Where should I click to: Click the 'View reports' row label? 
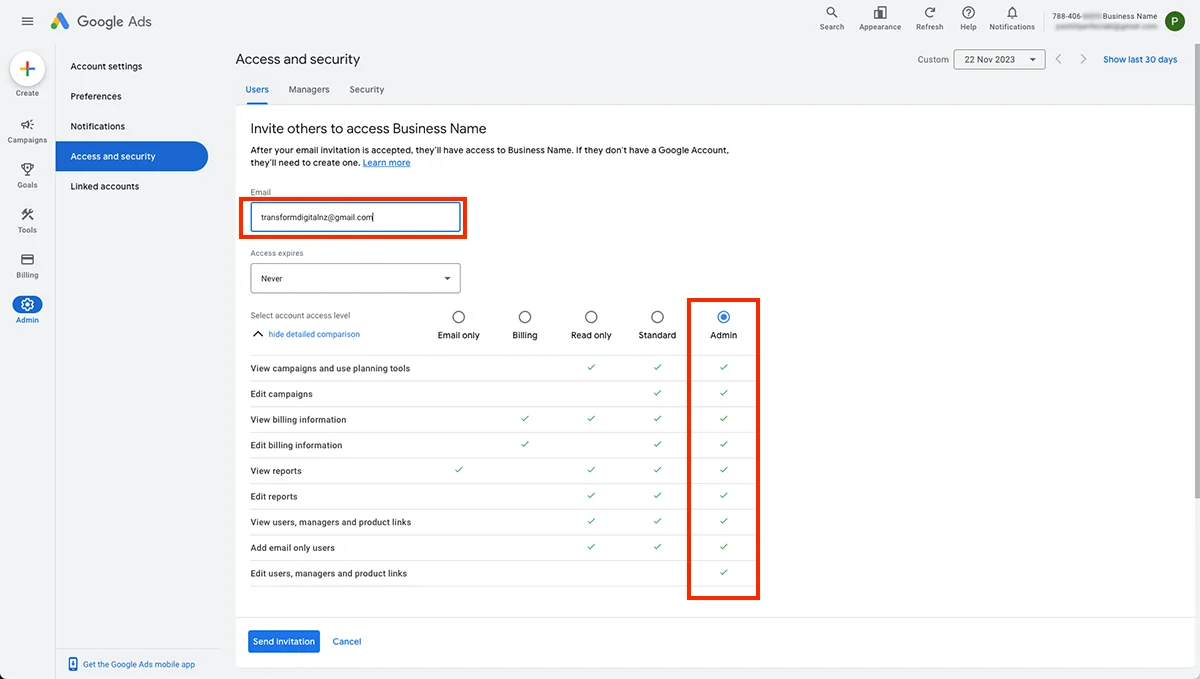[276, 471]
